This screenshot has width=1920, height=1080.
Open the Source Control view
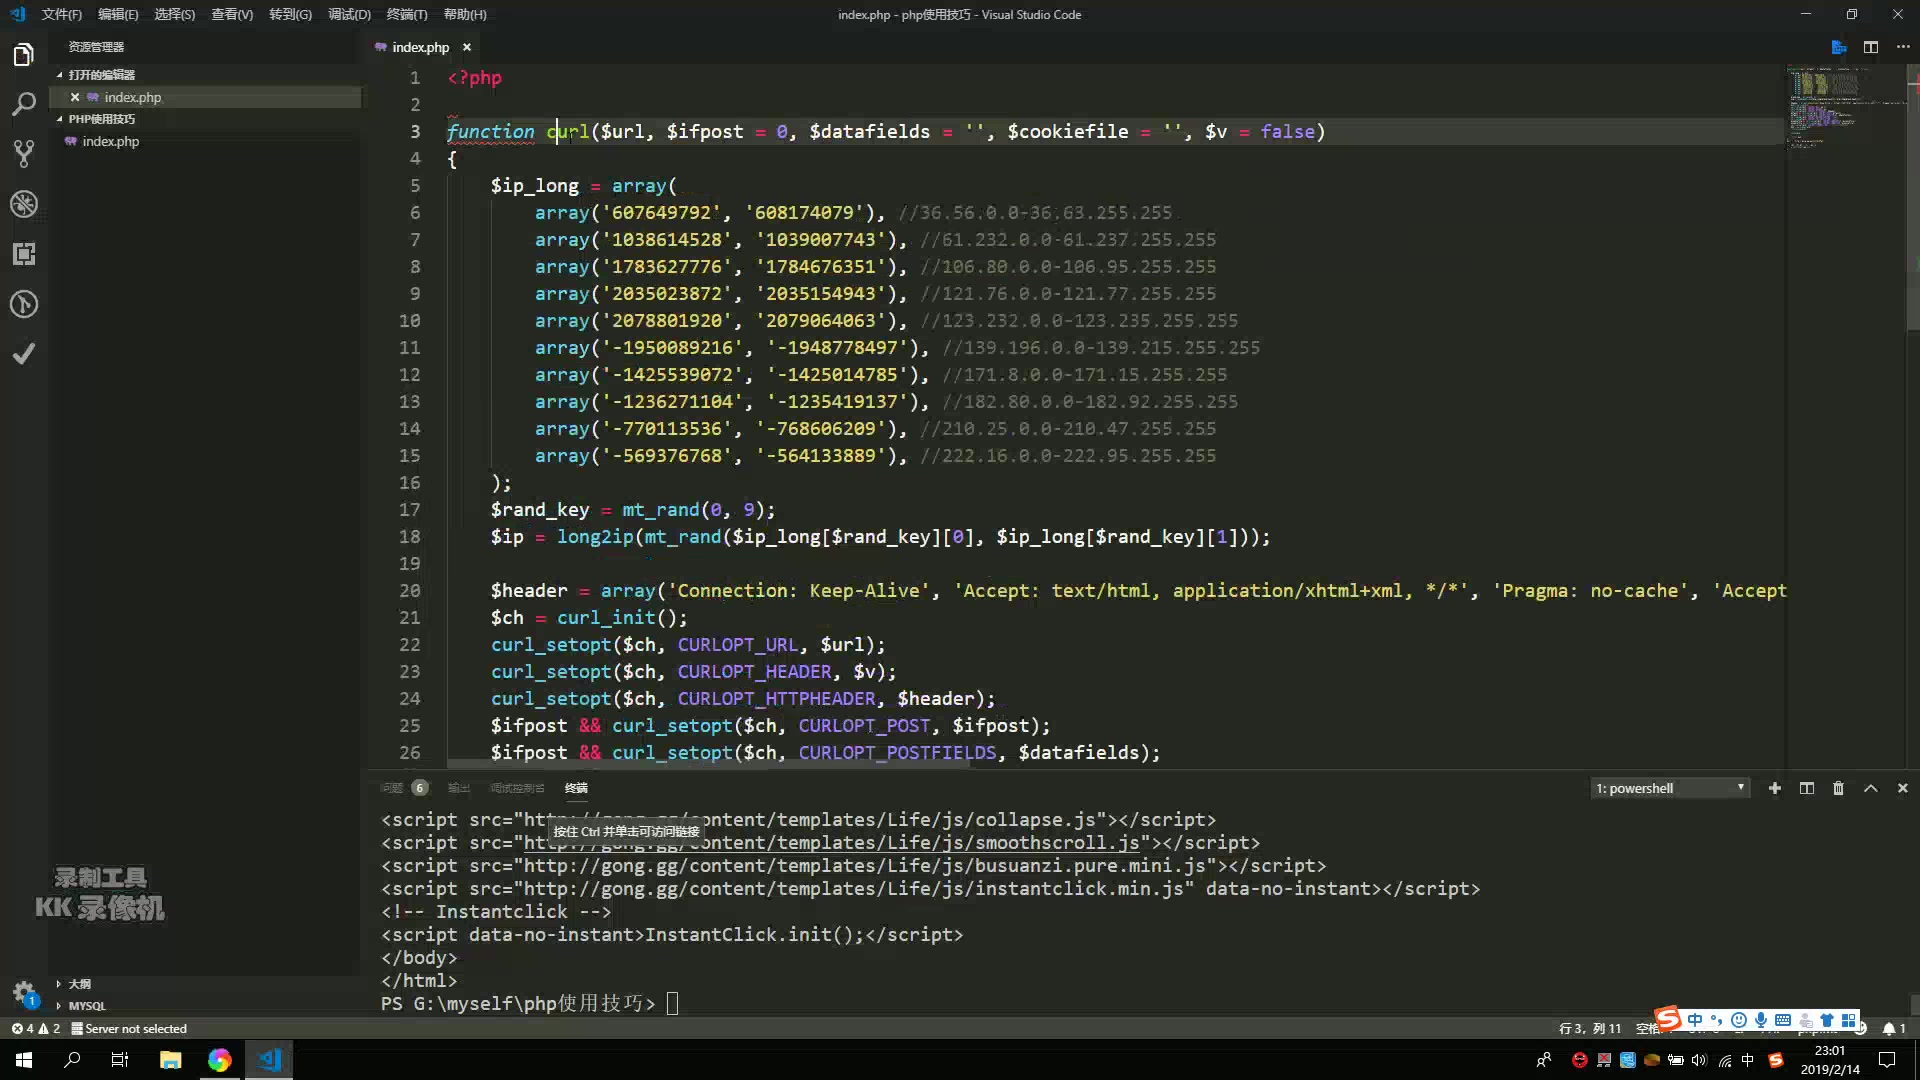[24, 154]
